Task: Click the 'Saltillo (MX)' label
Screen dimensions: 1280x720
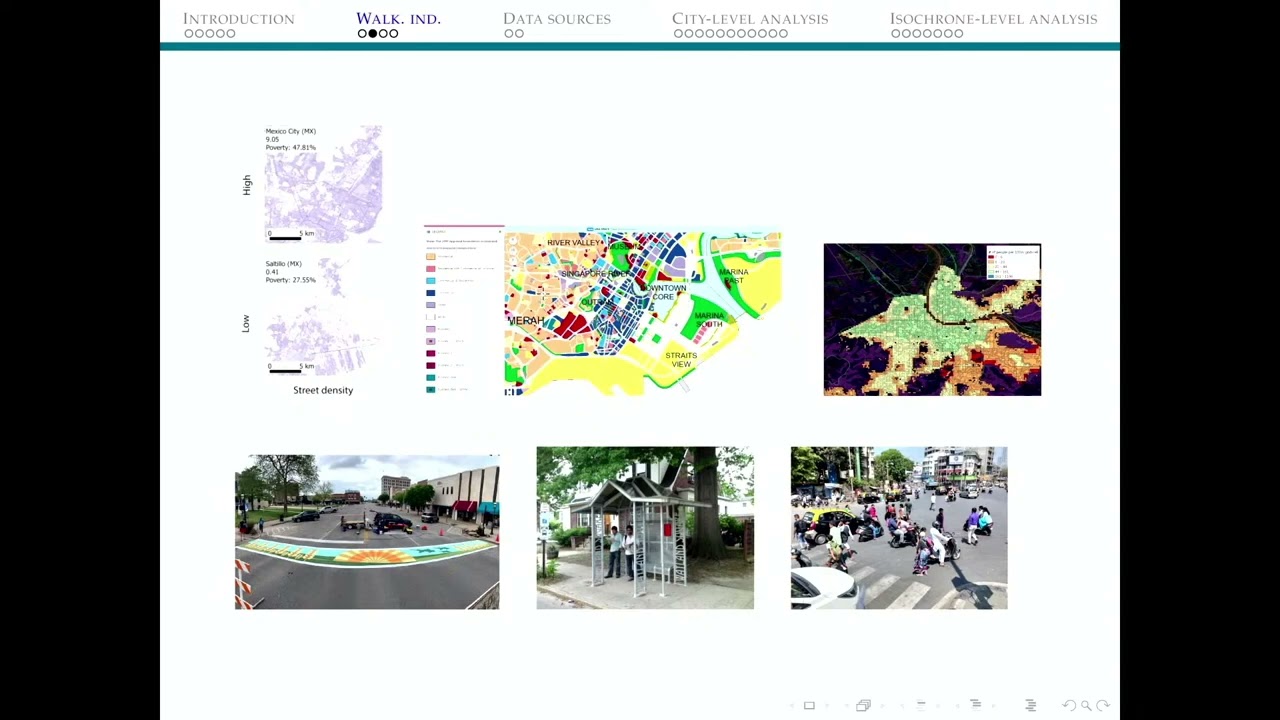Action: (284, 264)
